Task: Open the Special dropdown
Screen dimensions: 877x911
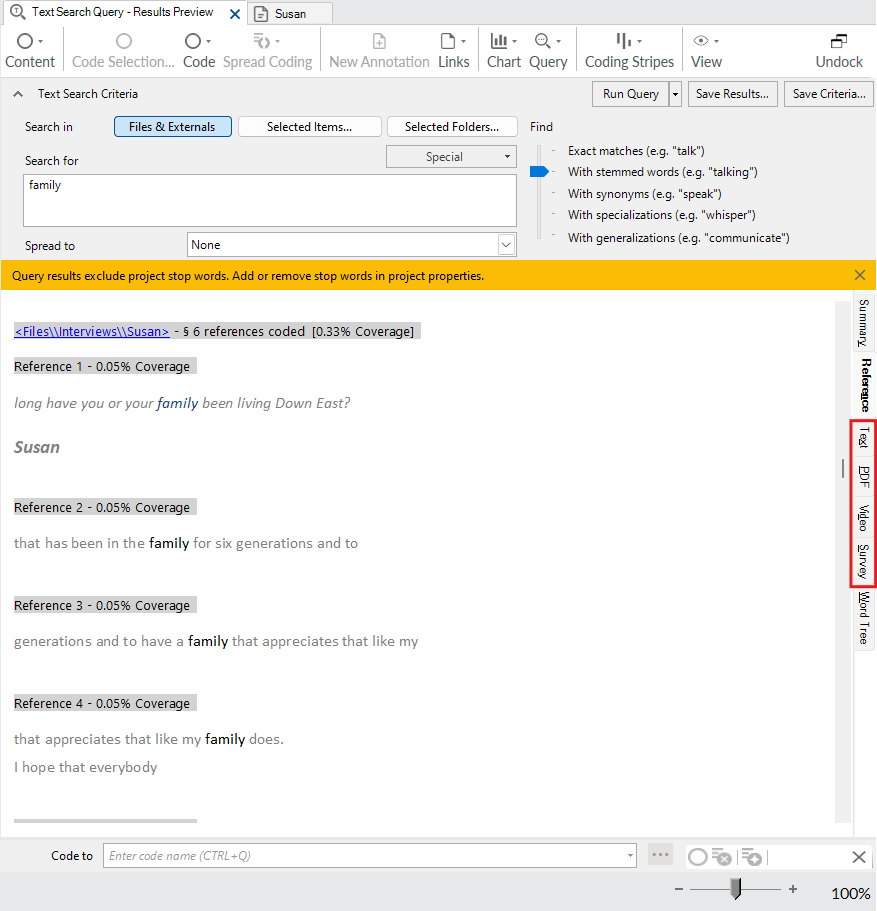Action: (452, 157)
